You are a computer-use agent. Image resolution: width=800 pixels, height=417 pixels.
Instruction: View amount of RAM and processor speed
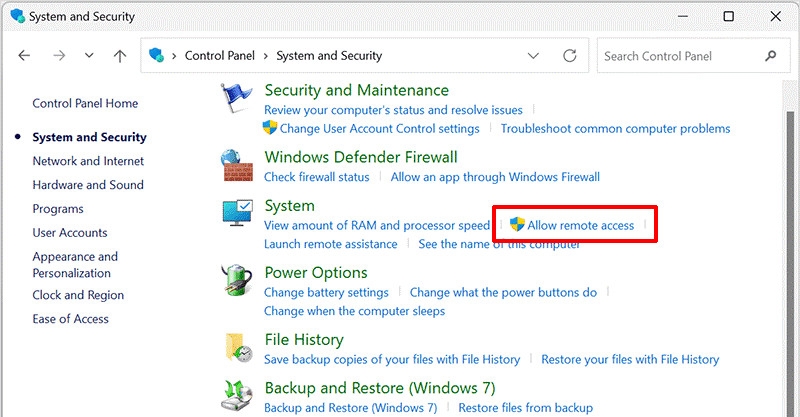tap(377, 225)
